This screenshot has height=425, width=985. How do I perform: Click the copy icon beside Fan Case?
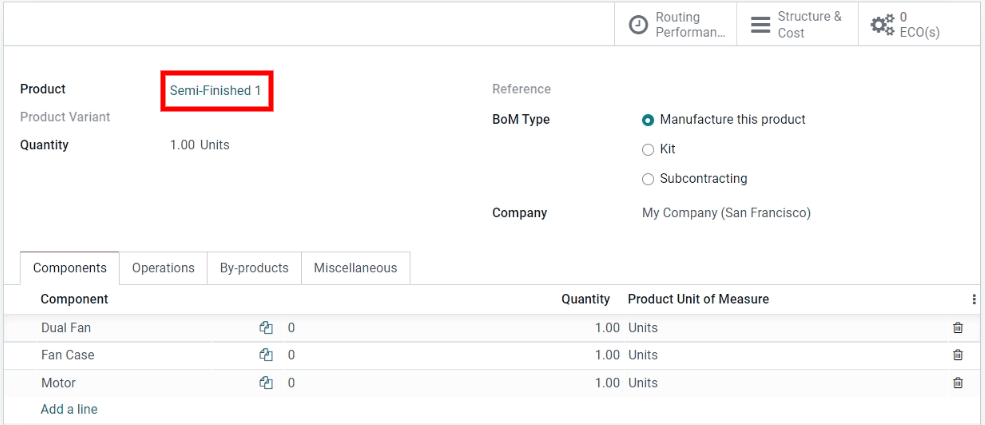click(266, 355)
